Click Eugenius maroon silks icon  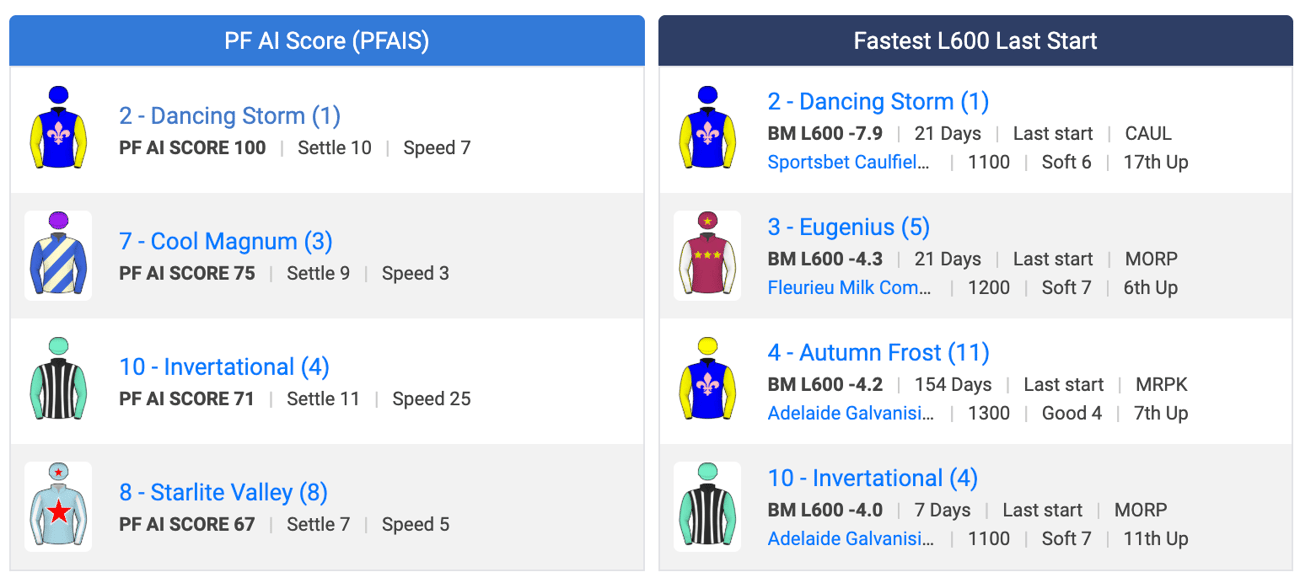click(x=707, y=255)
